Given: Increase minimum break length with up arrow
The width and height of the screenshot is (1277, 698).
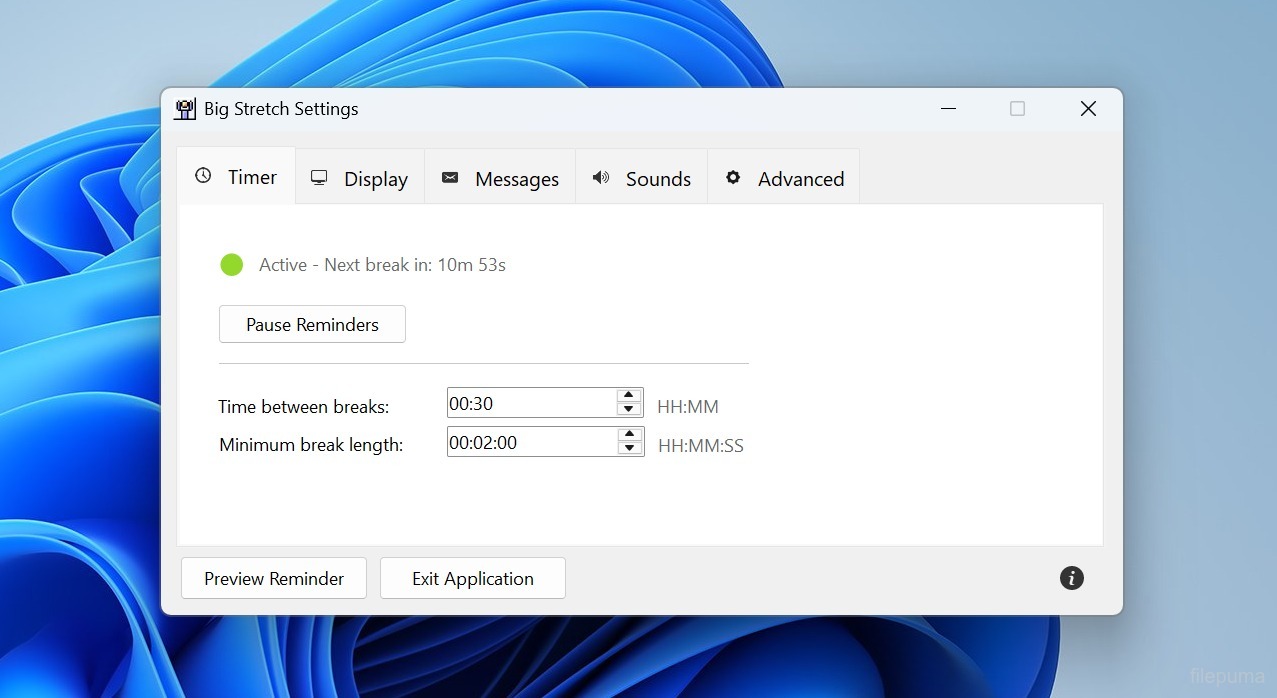Looking at the screenshot, I should 629,435.
